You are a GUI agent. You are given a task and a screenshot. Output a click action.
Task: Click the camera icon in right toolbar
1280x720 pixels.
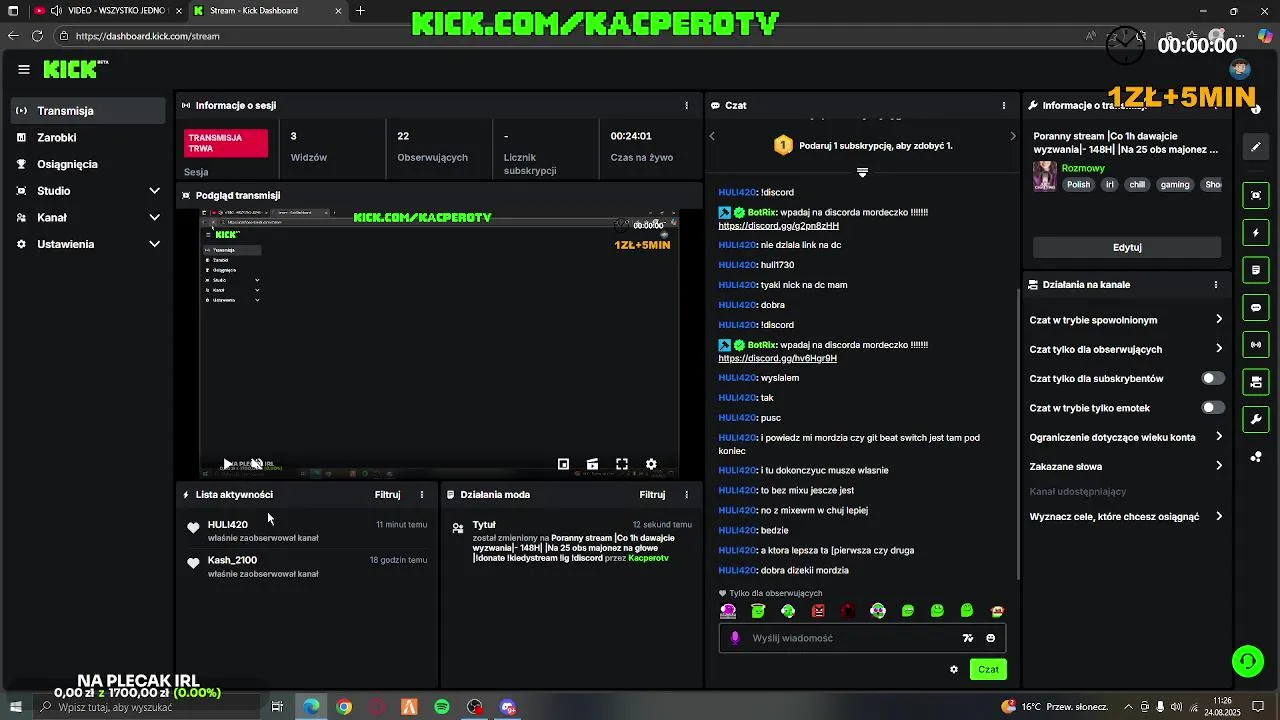(x=1256, y=382)
